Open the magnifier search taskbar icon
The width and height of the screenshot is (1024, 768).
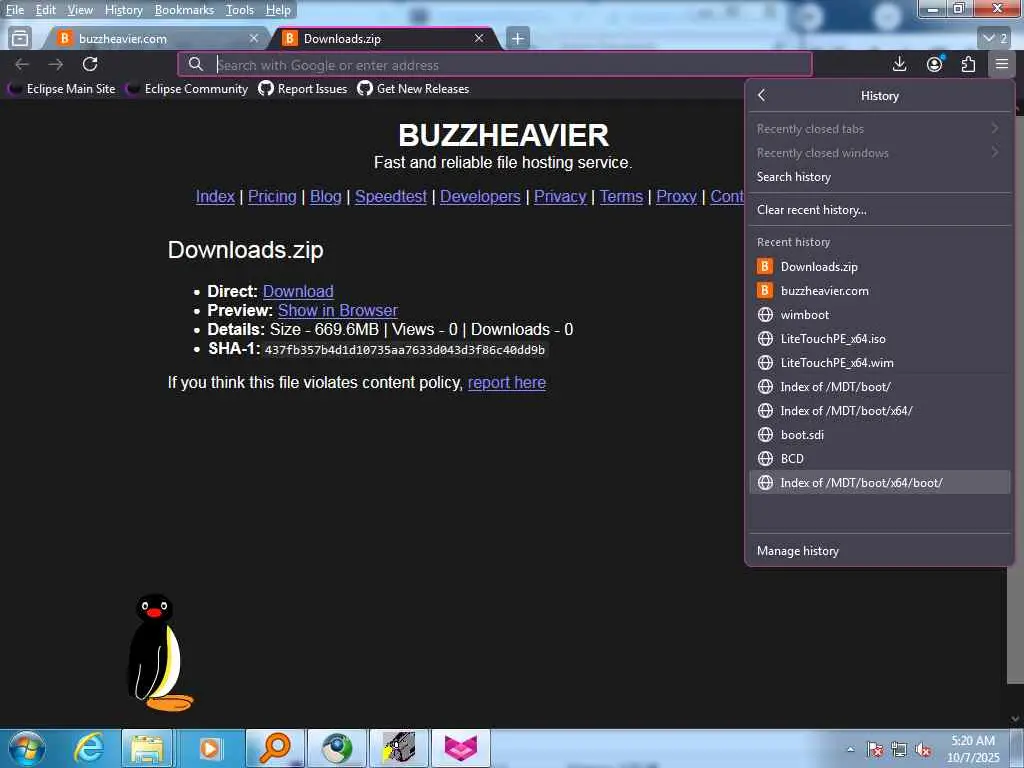coord(275,748)
